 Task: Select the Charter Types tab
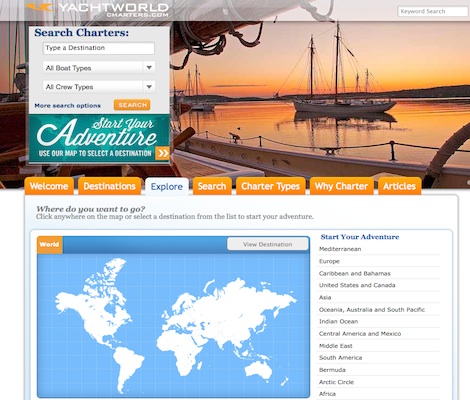(270, 186)
